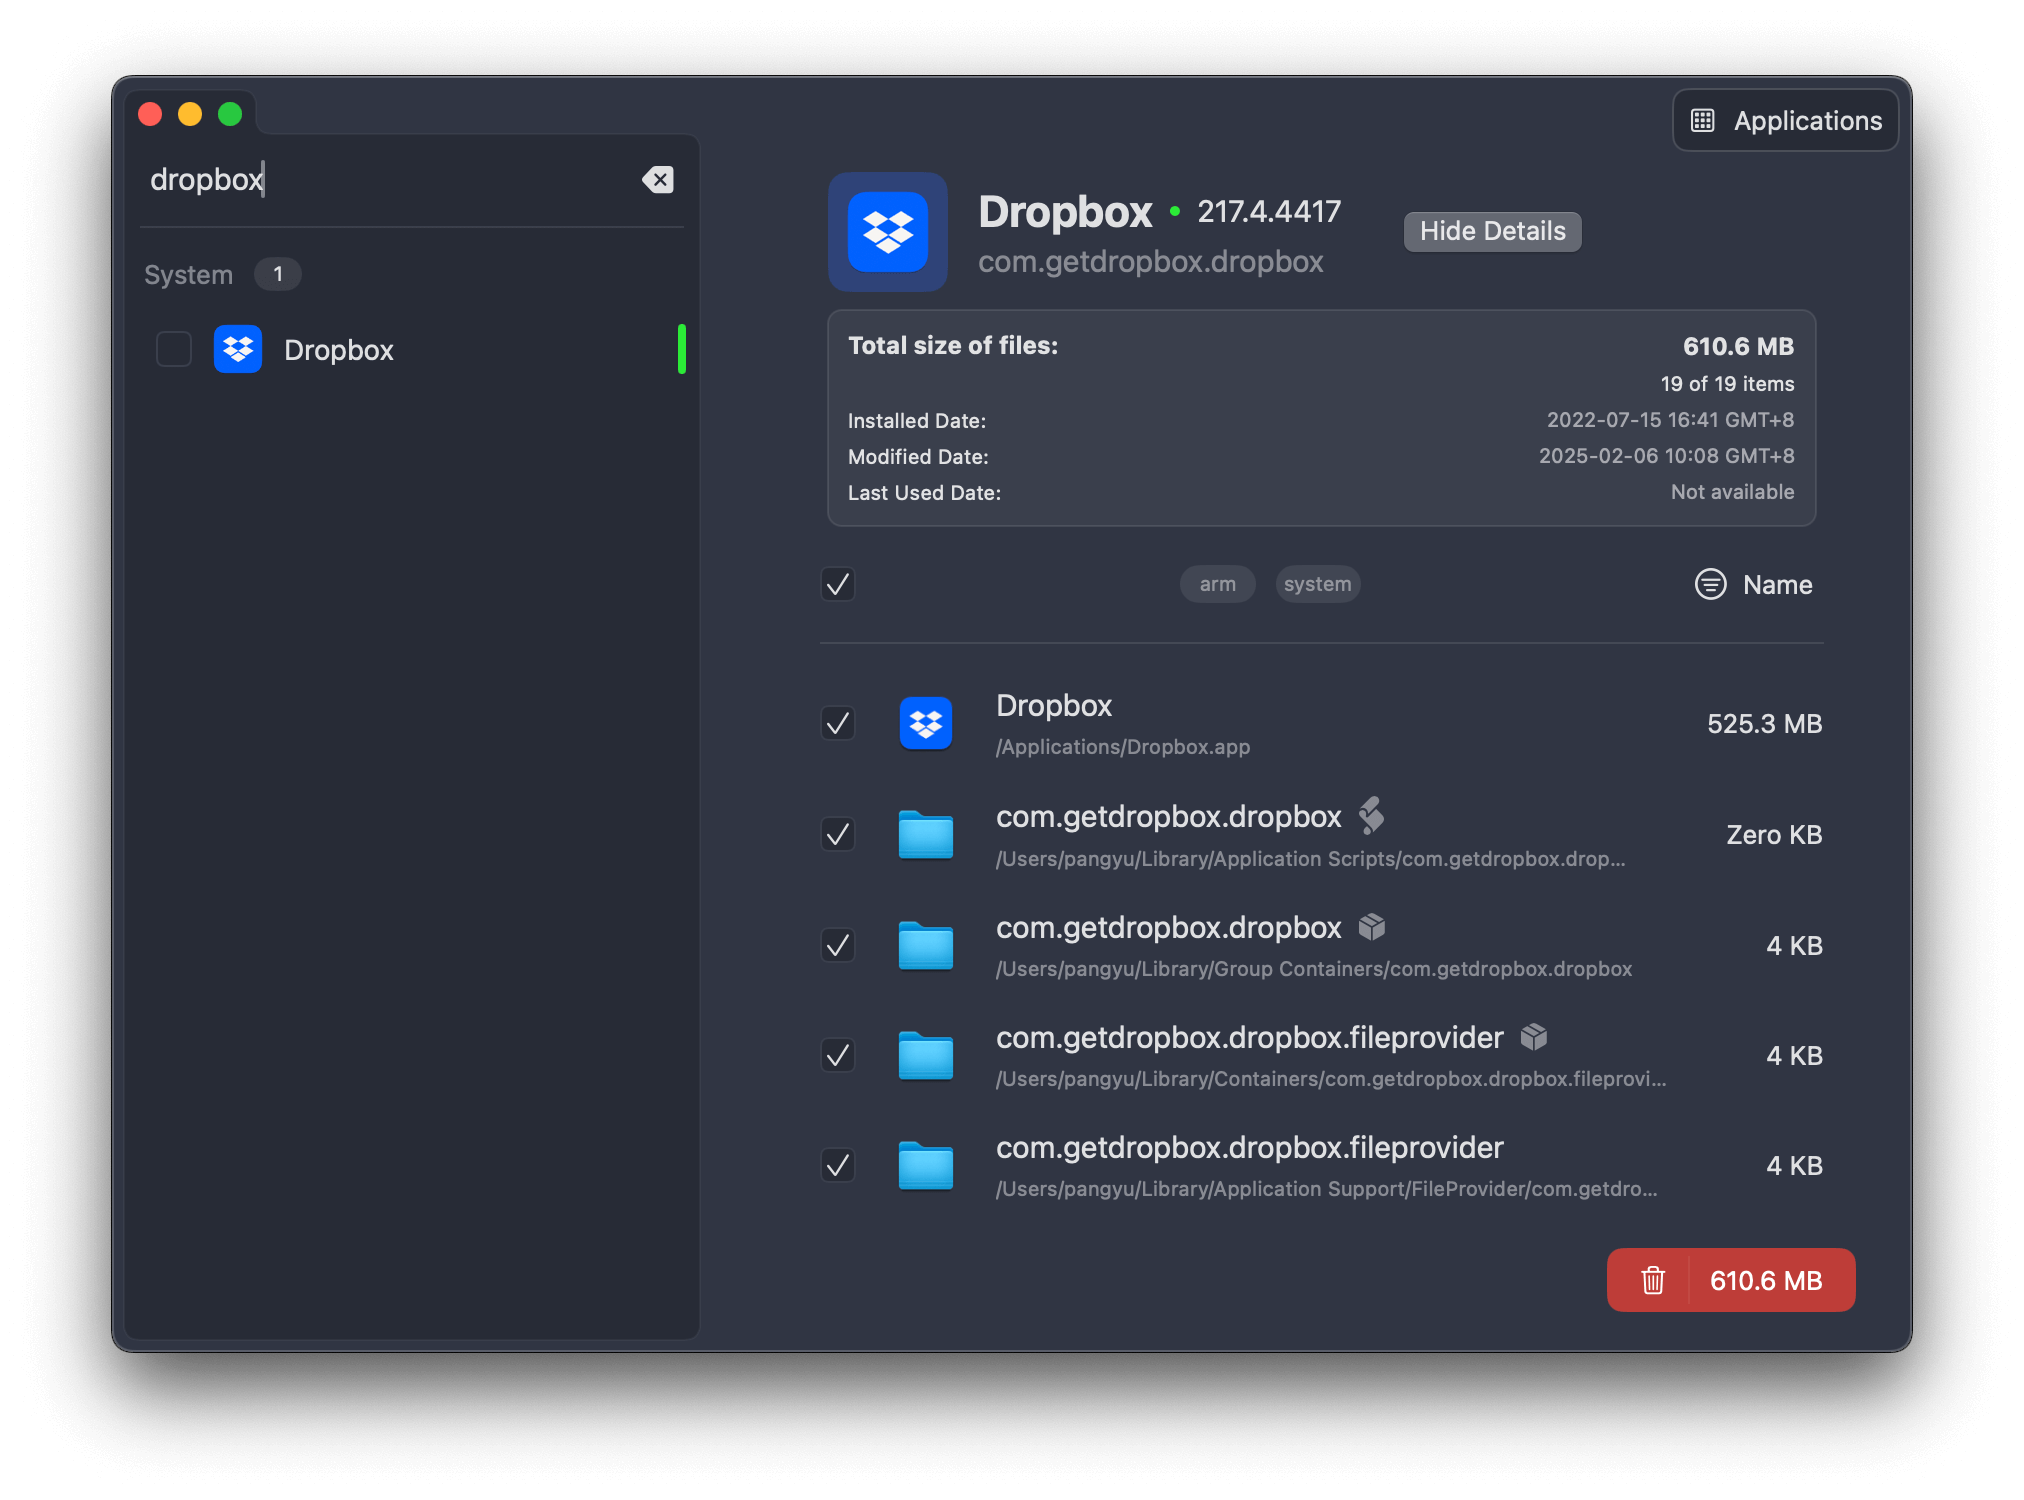Screen dimensions: 2024x1500
Task: Click the System count badge showing 1
Action: tap(278, 274)
